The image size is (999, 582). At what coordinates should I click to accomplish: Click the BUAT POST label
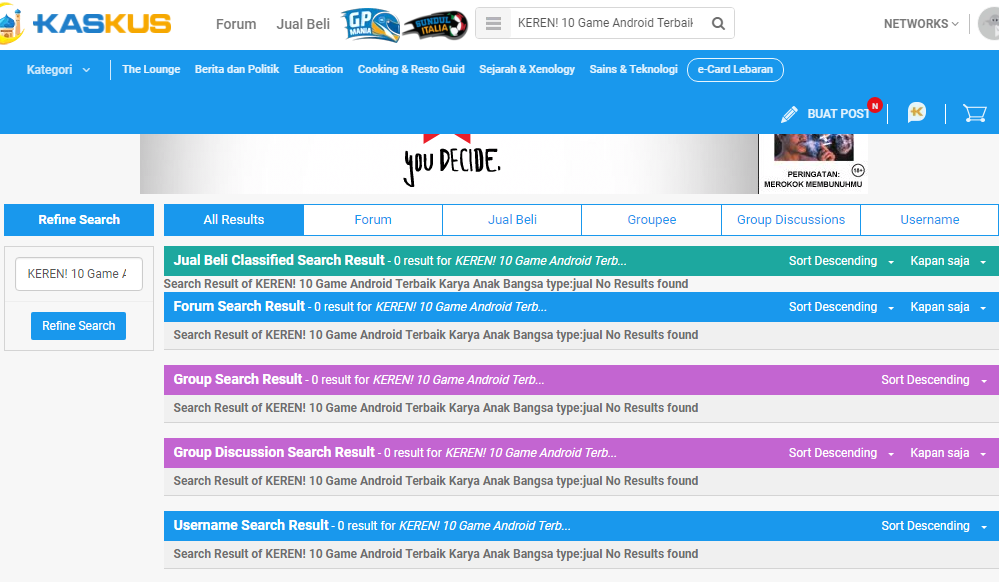(838, 114)
